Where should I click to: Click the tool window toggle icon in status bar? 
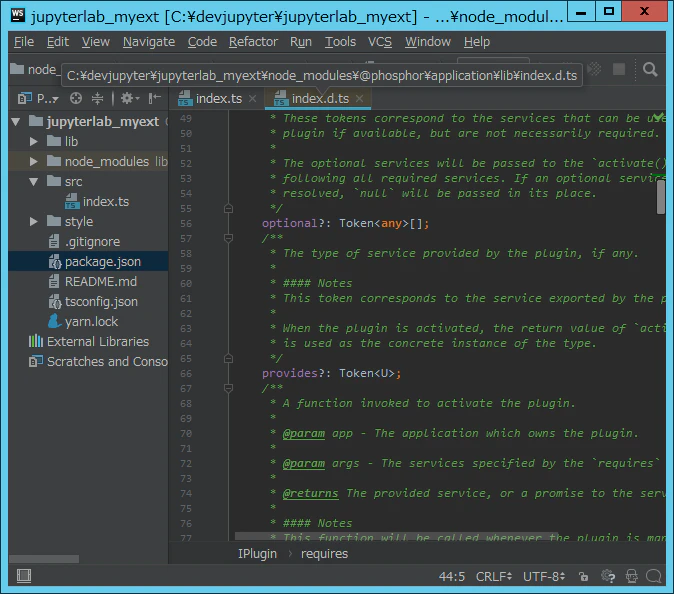24,576
